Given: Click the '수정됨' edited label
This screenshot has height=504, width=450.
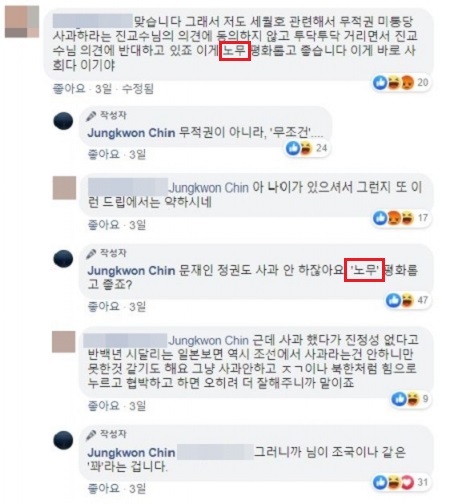Looking at the screenshot, I should point(138,89).
